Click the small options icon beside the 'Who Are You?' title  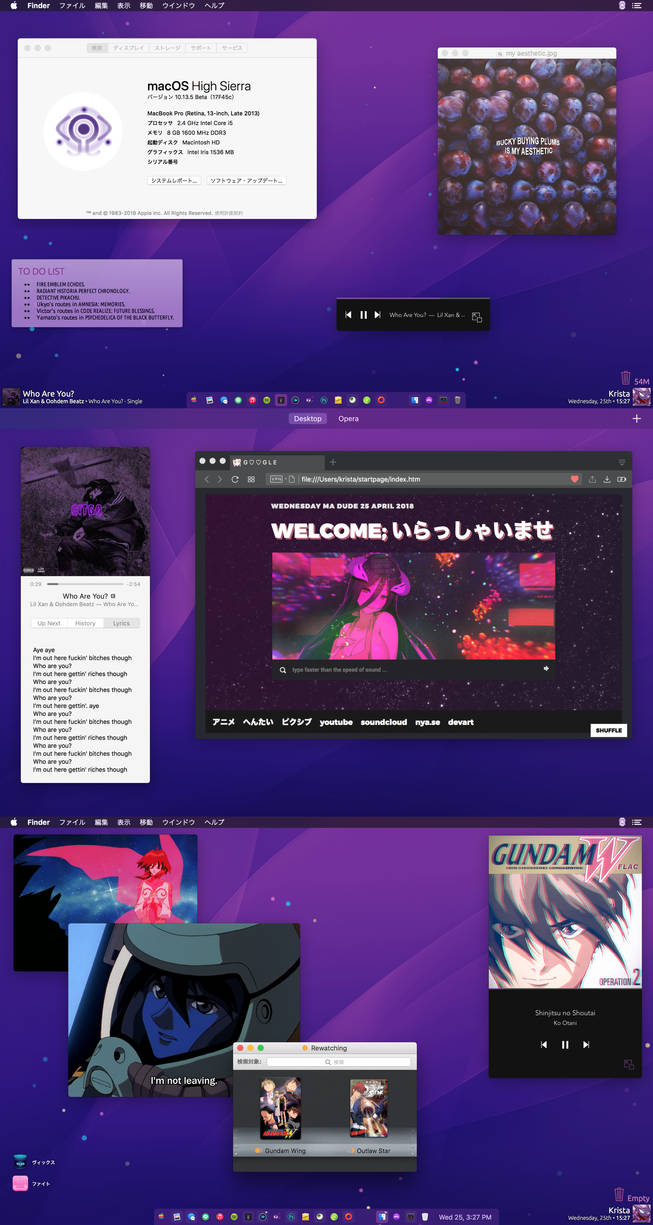click(112, 596)
